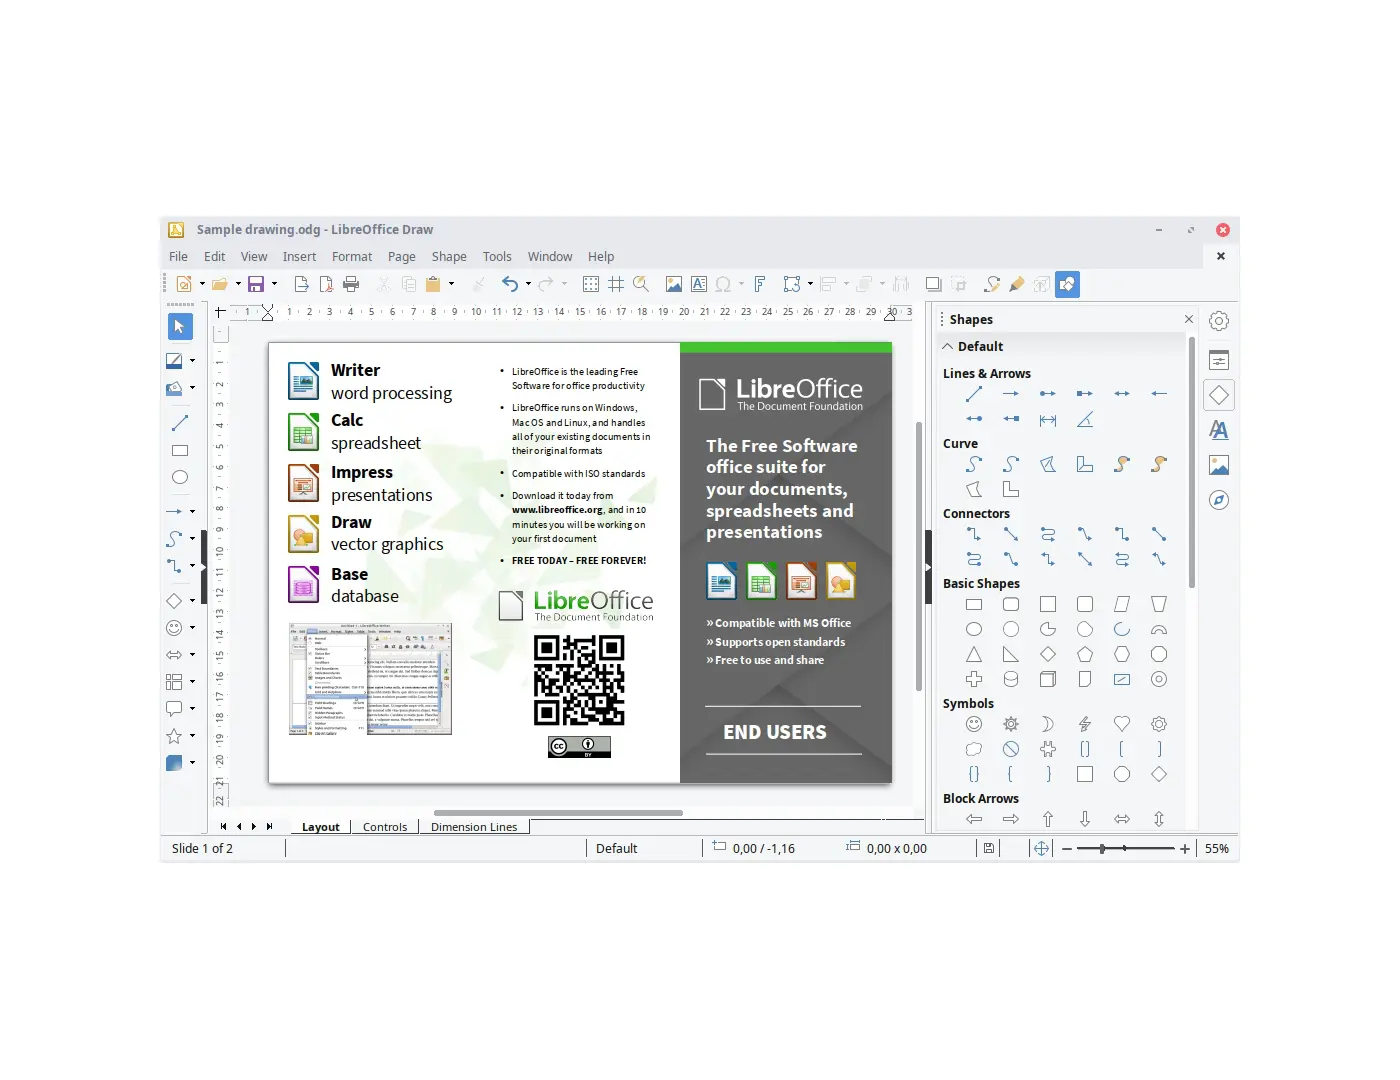This screenshot has width=1400, height=1080.
Task: Open the Undo history dropdown arrow
Action: pos(528,284)
